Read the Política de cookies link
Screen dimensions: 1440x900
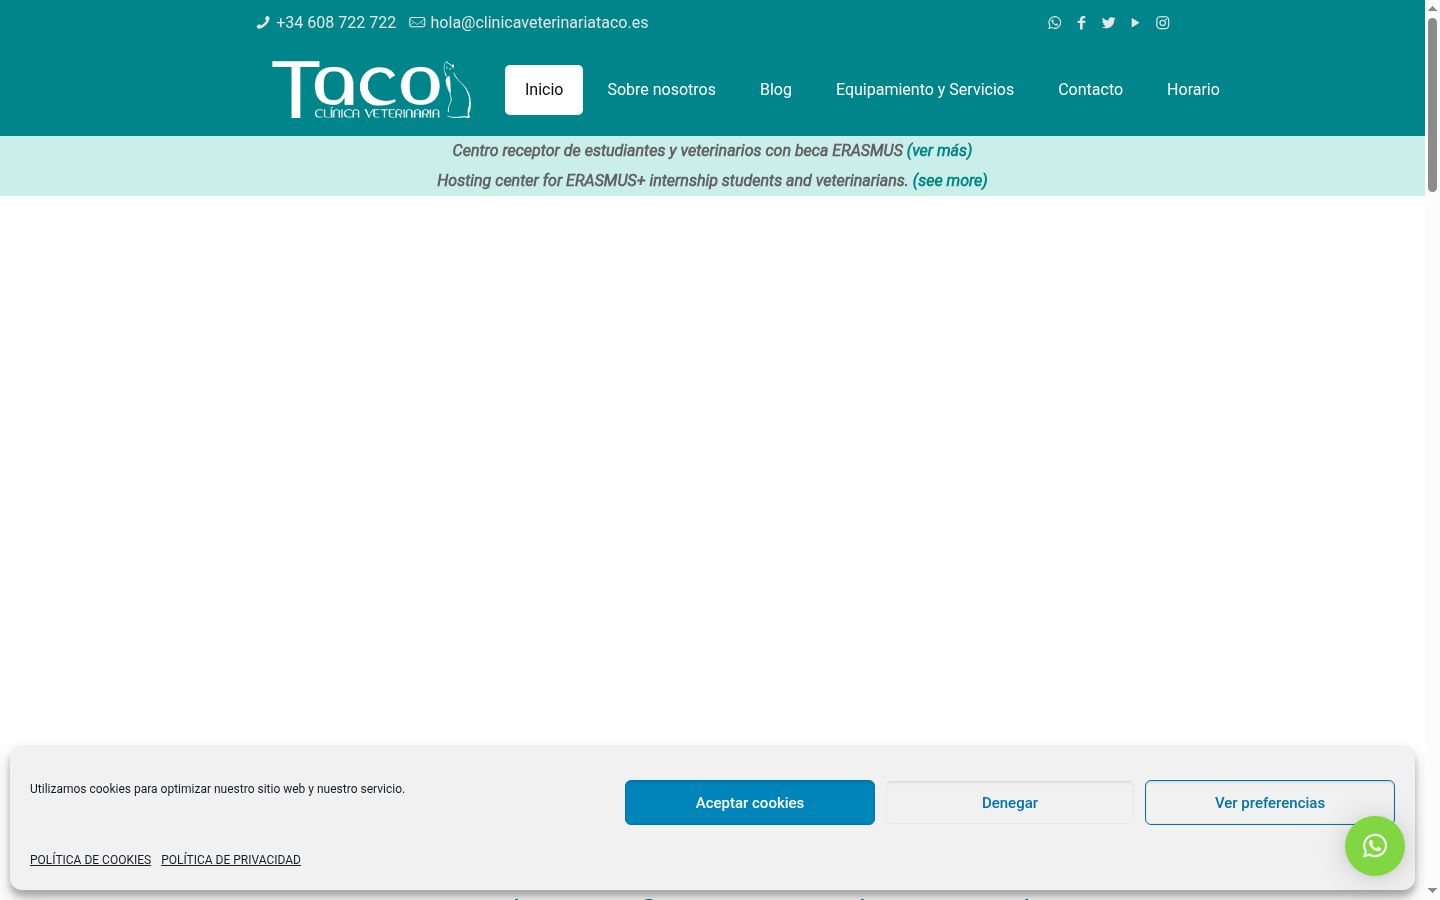coord(90,860)
